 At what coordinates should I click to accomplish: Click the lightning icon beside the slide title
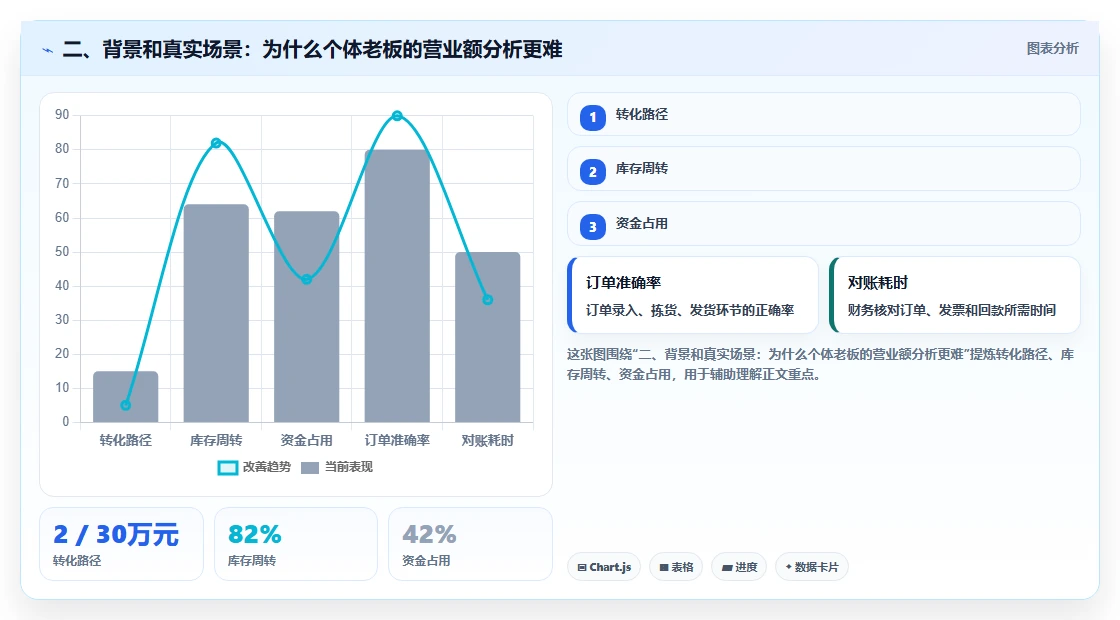(x=48, y=50)
